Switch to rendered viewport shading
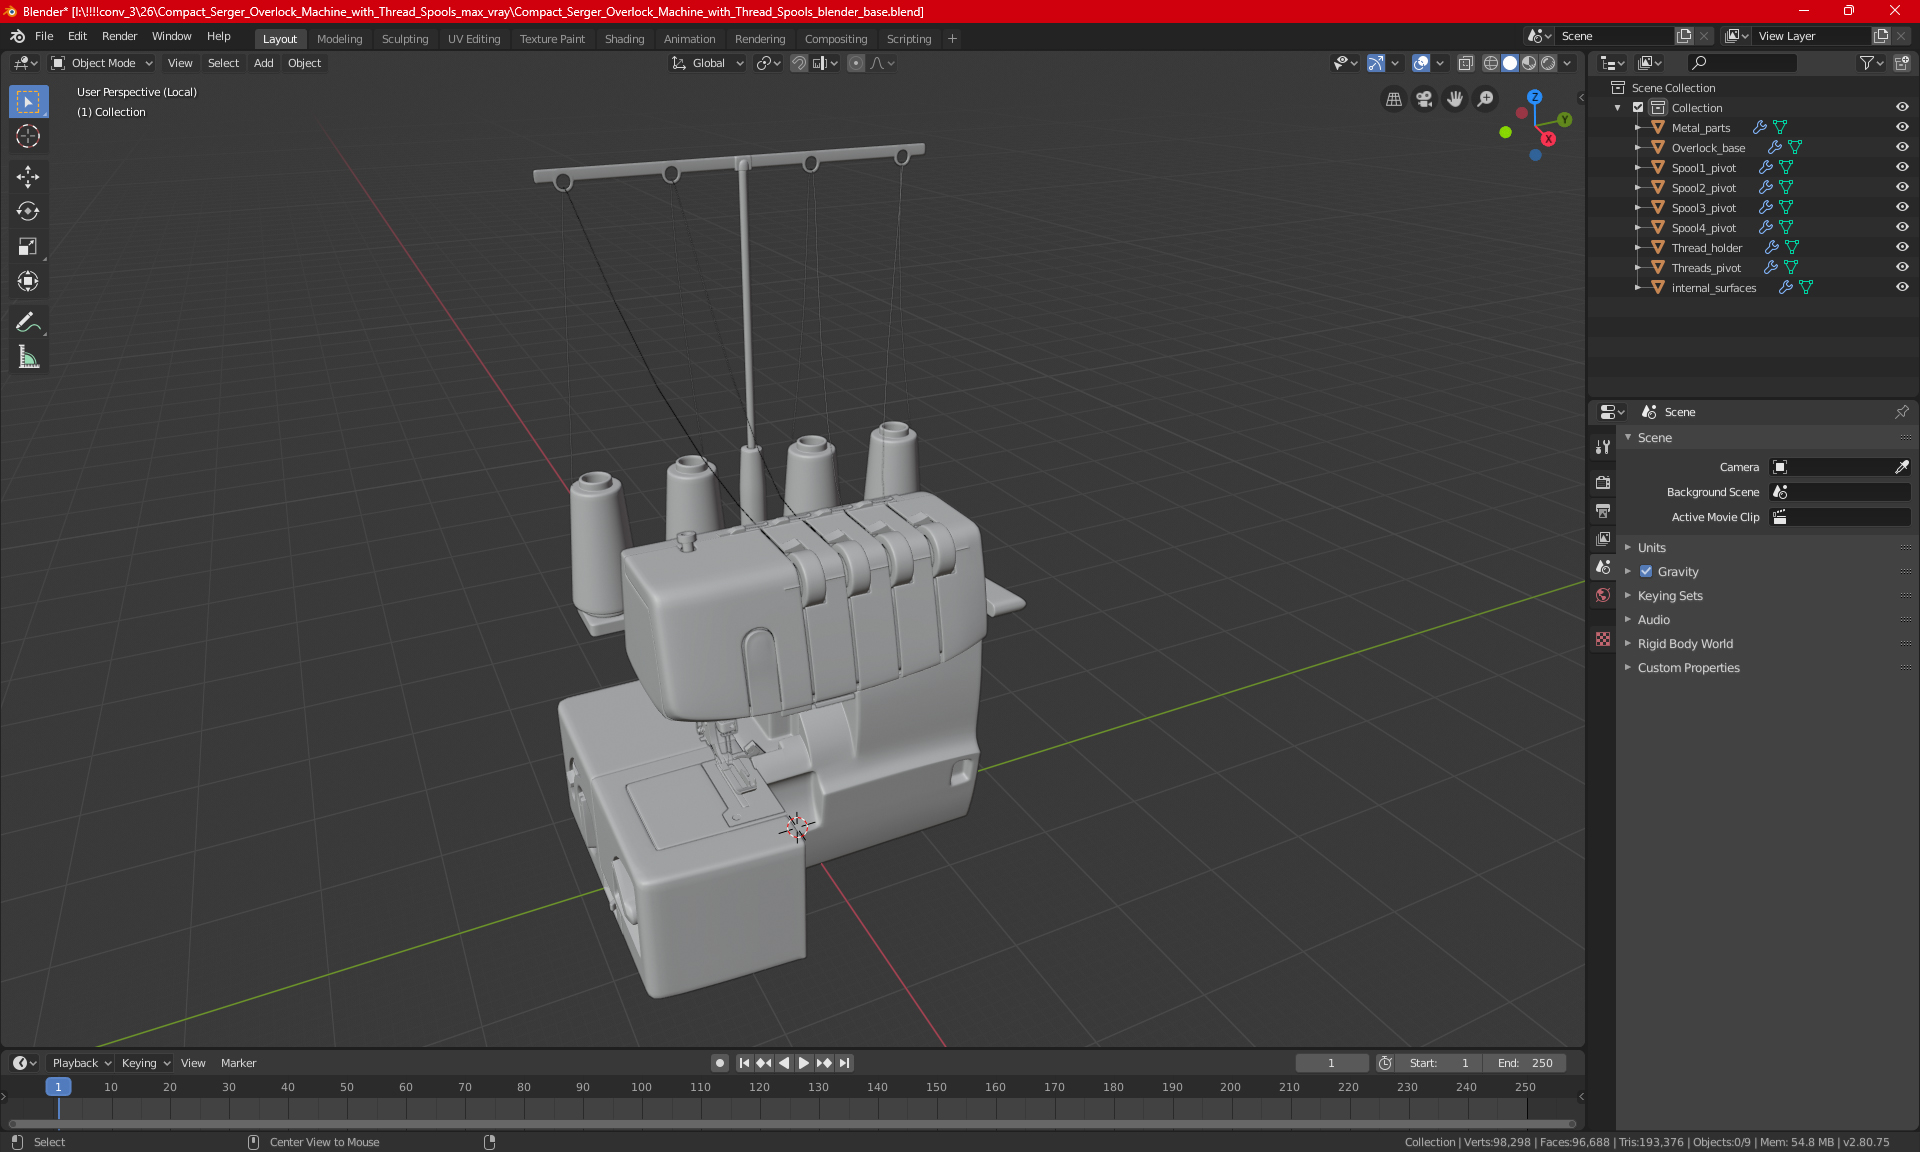1920x1152 pixels. coord(1548,63)
